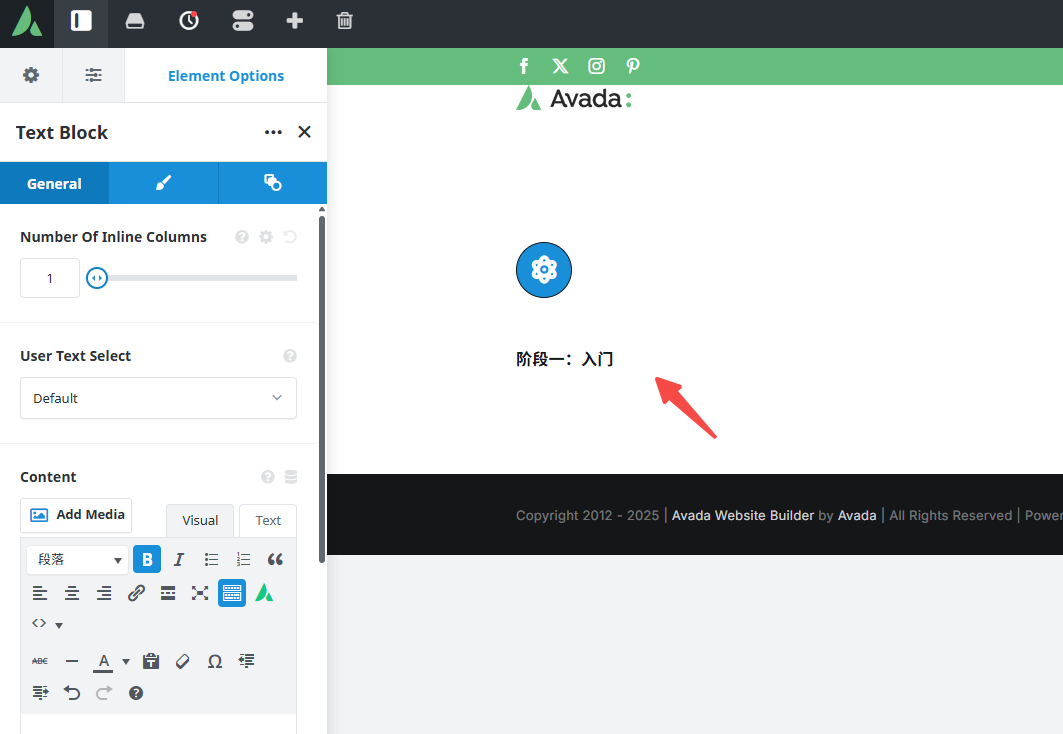
Task: Open the text color dropdown arrow
Action: (124, 661)
